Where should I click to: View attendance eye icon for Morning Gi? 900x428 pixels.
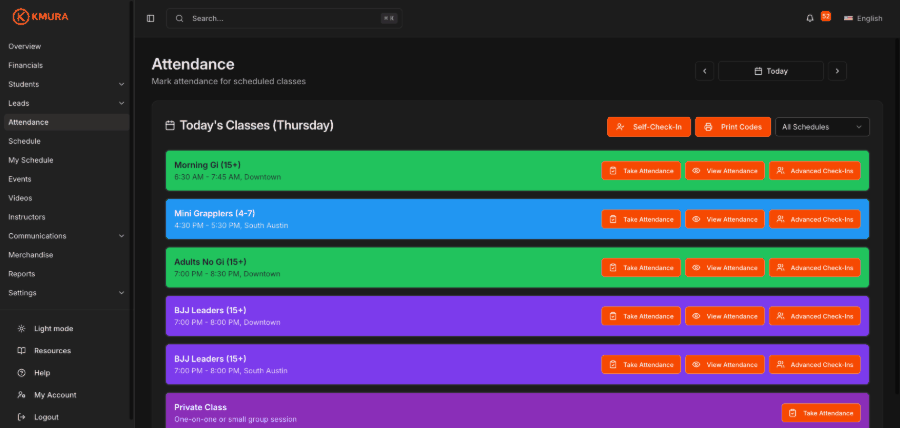click(696, 170)
